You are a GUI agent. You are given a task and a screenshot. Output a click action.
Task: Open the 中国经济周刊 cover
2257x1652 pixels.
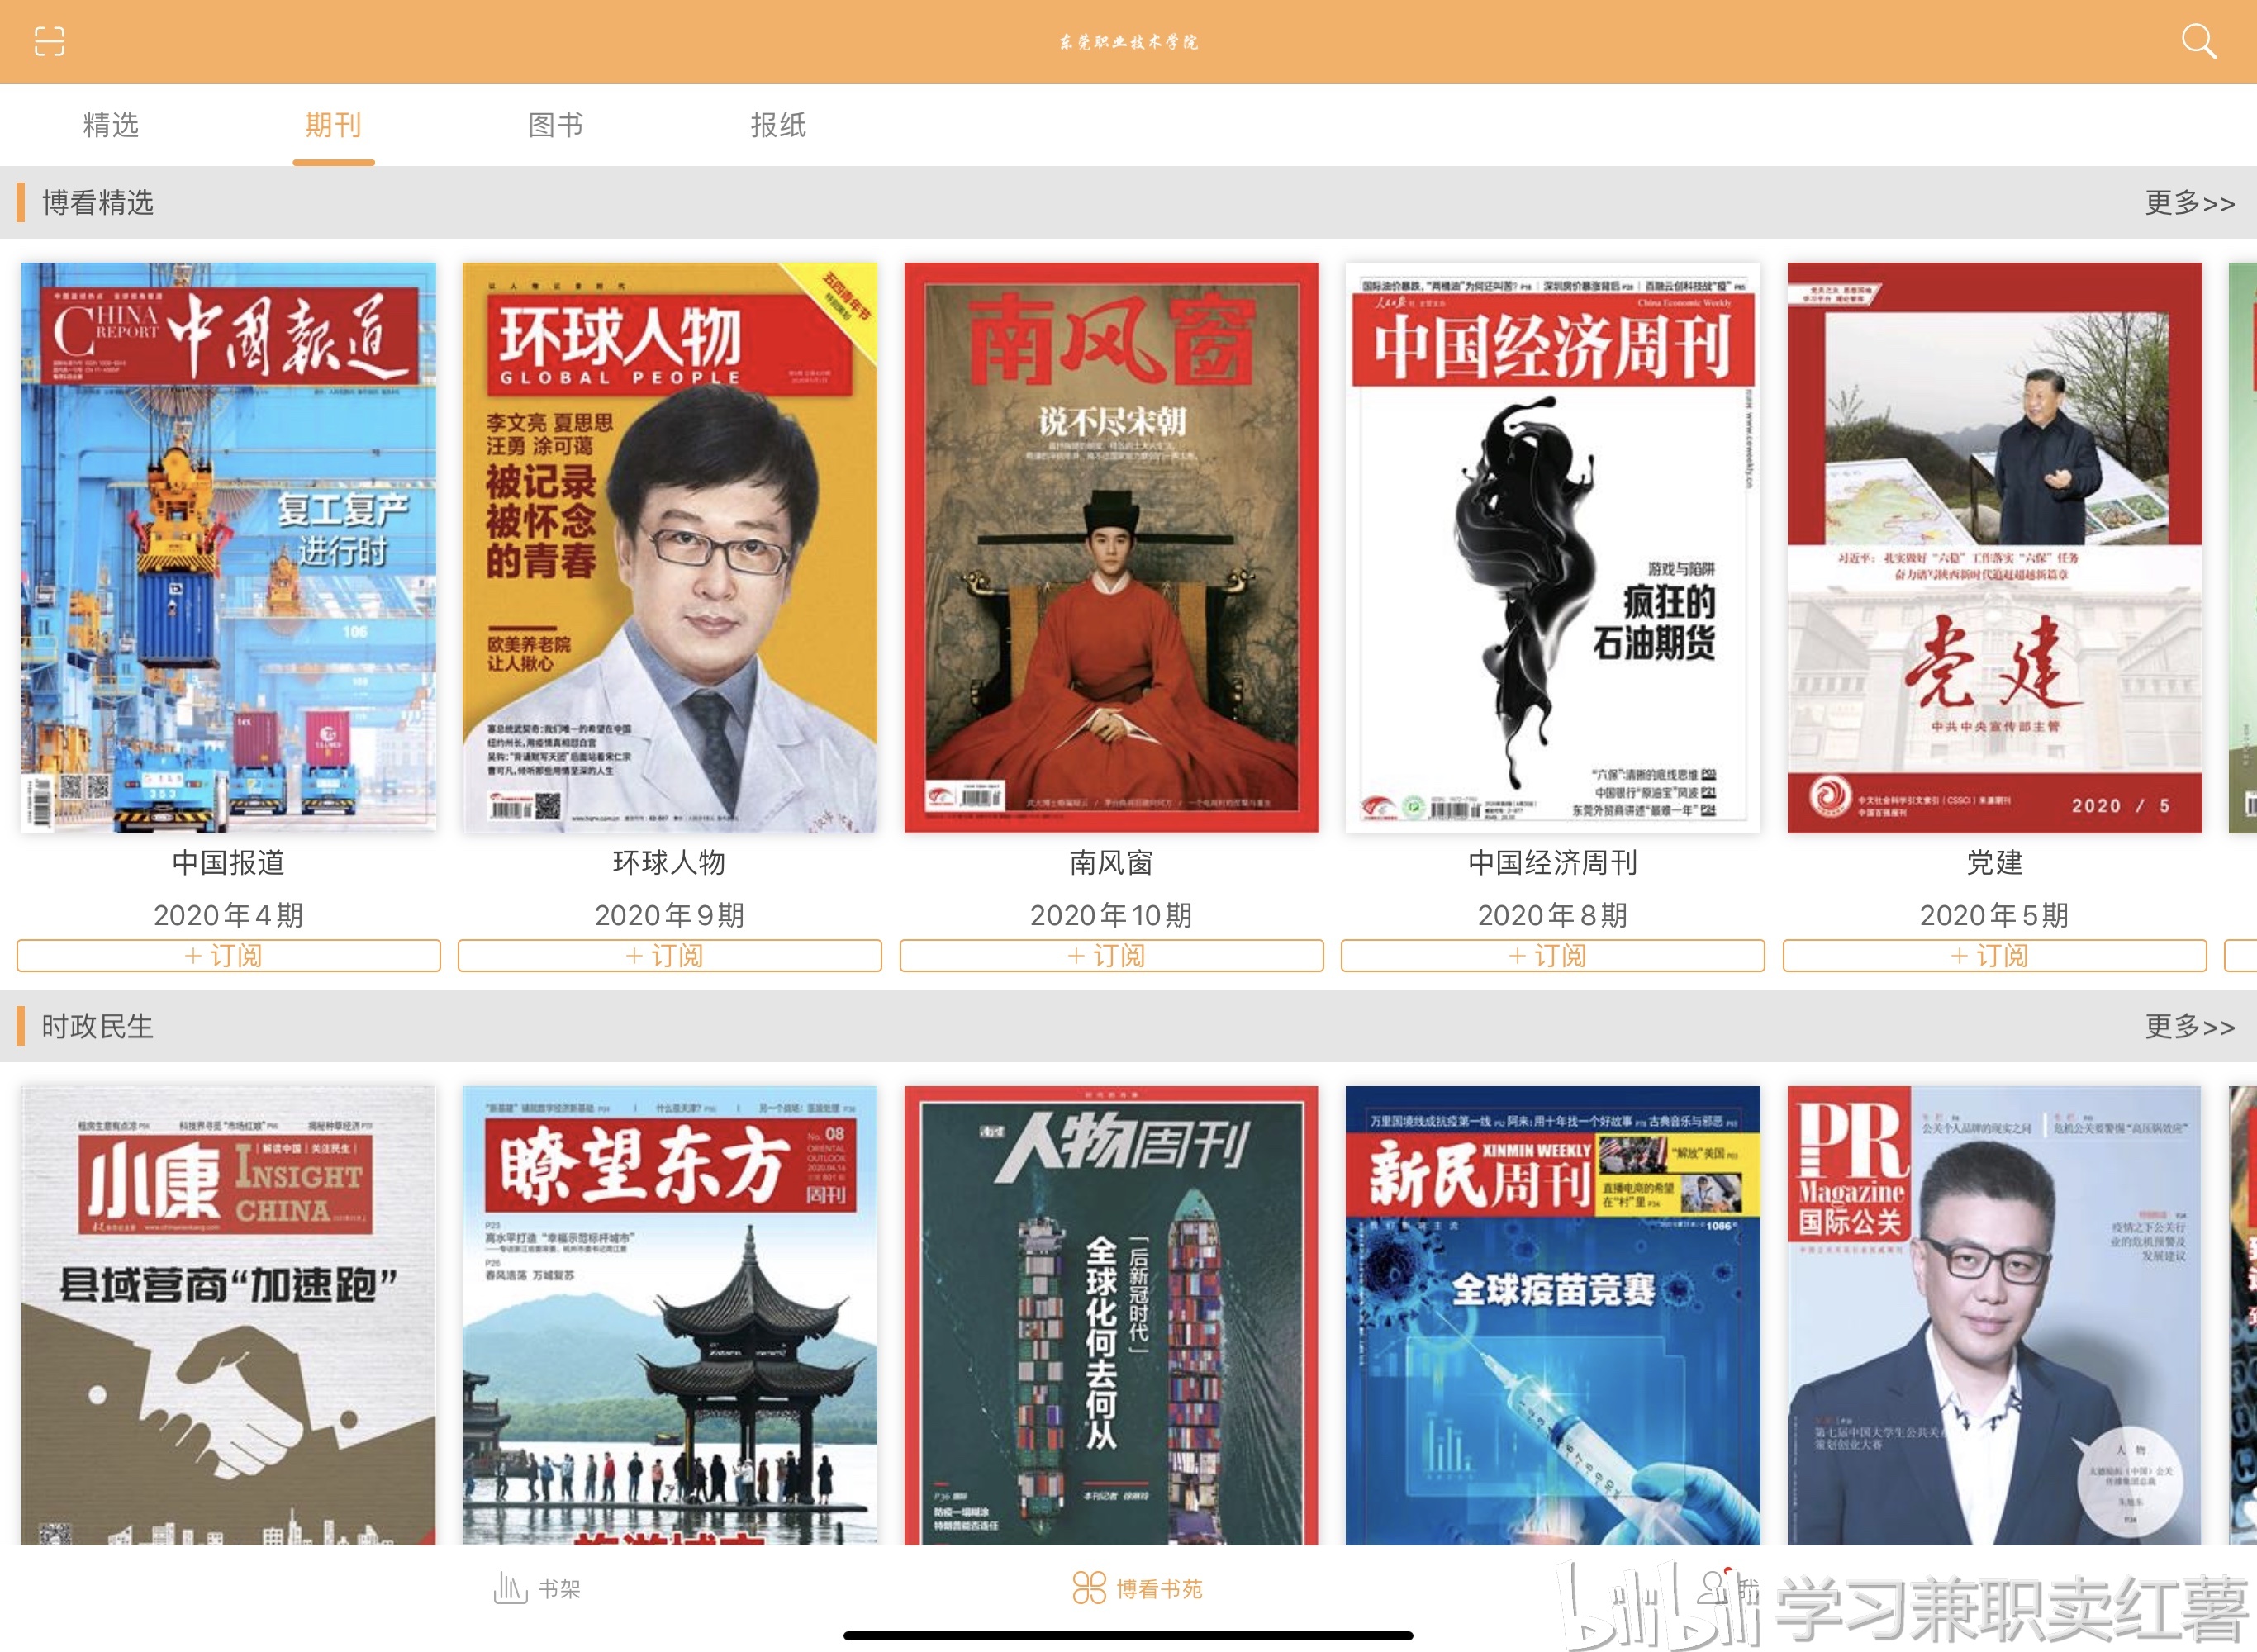(1552, 547)
